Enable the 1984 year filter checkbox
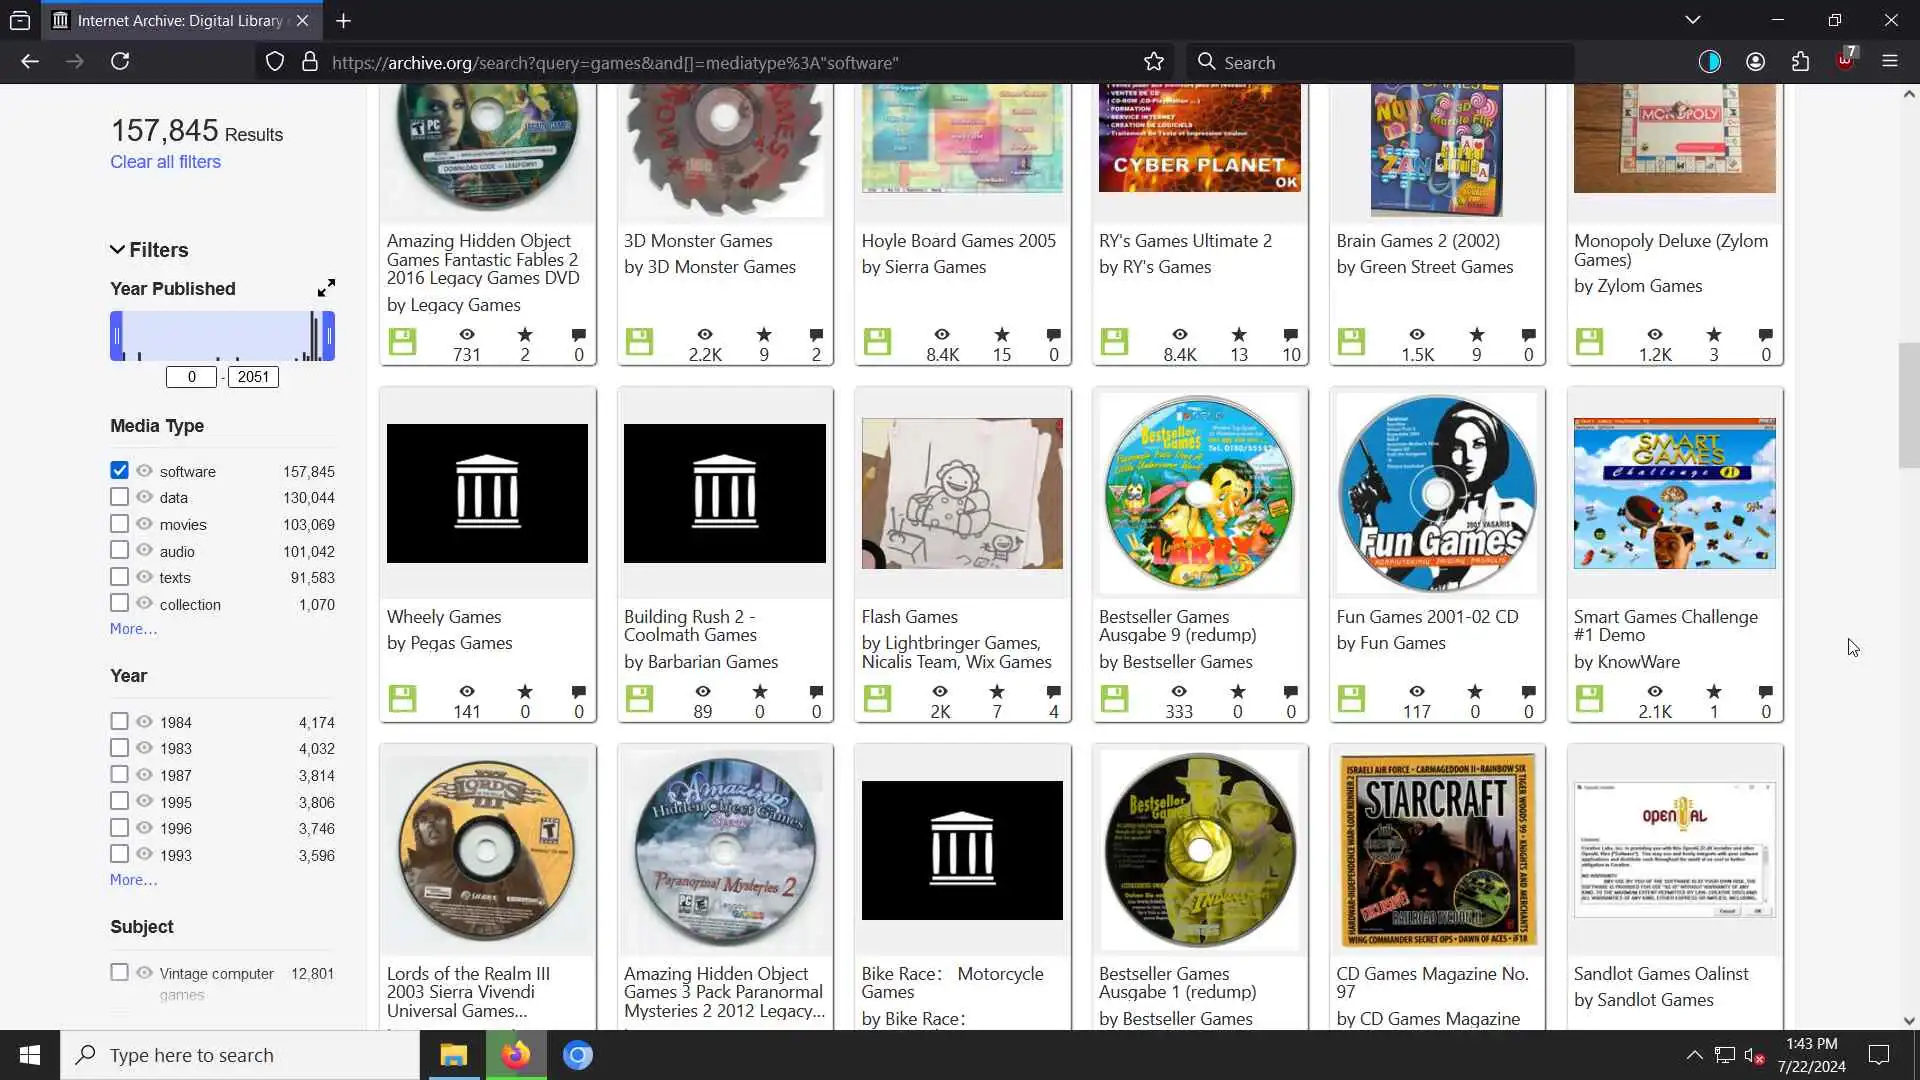 (119, 722)
